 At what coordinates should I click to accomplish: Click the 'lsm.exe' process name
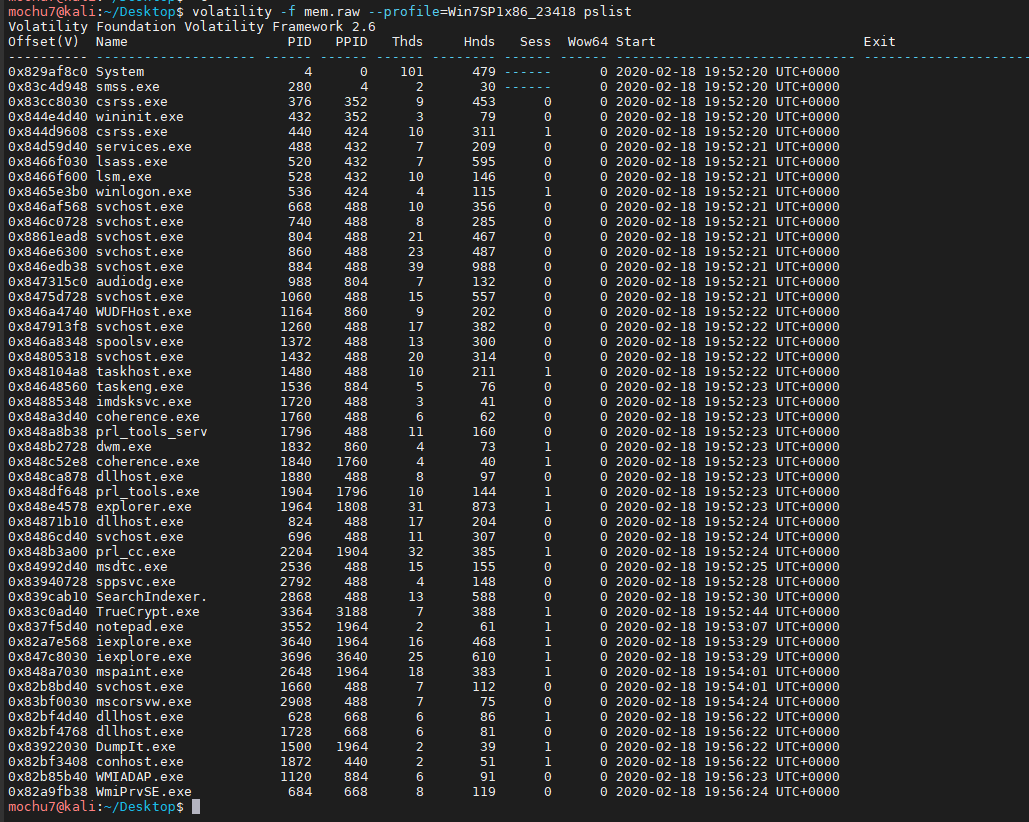point(123,176)
